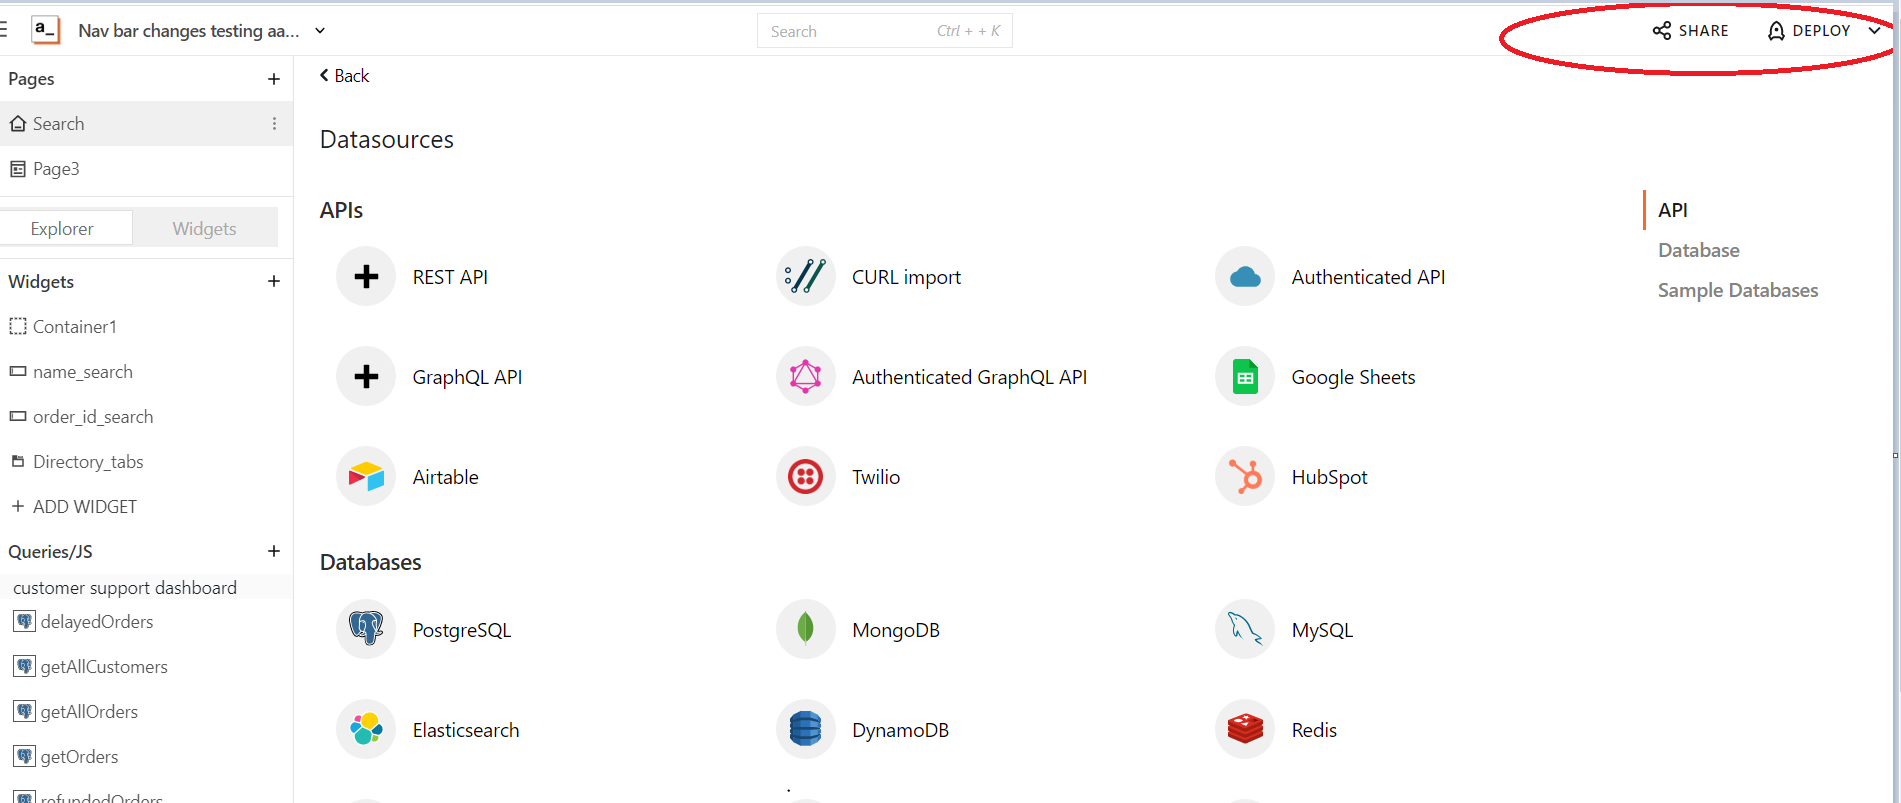Click the Elasticsearch icon

(x=366, y=730)
